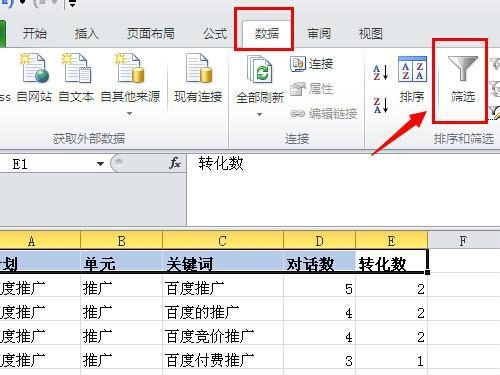Sort ascending with A-Z icon
This screenshot has height=375, width=500.
click(380, 72)
